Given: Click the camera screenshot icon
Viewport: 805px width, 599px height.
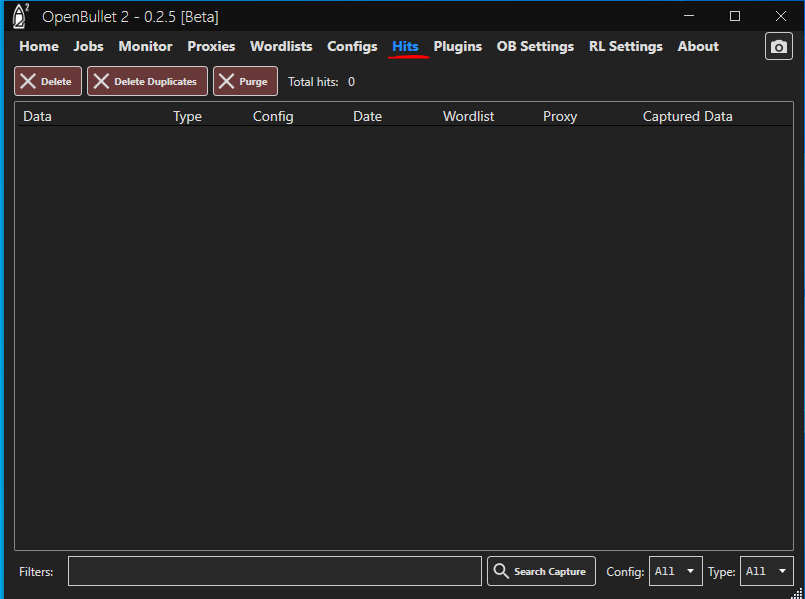Looking at the screenshot, I should point(778,47).
